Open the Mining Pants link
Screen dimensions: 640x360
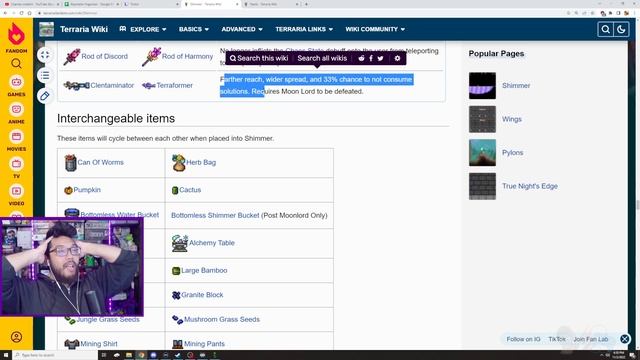pos(204,344)
